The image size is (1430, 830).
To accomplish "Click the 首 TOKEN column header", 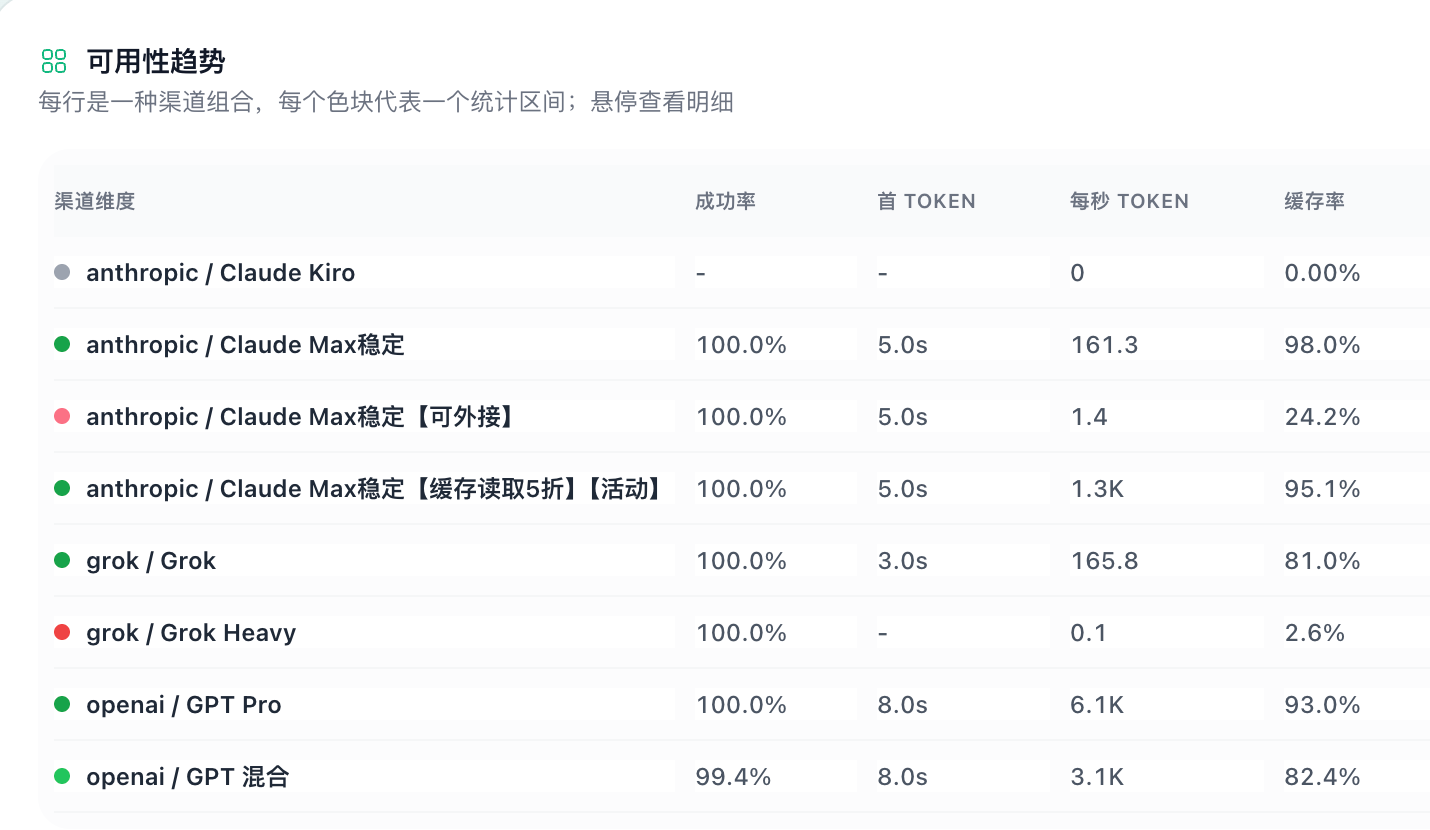I will [926, 201].
